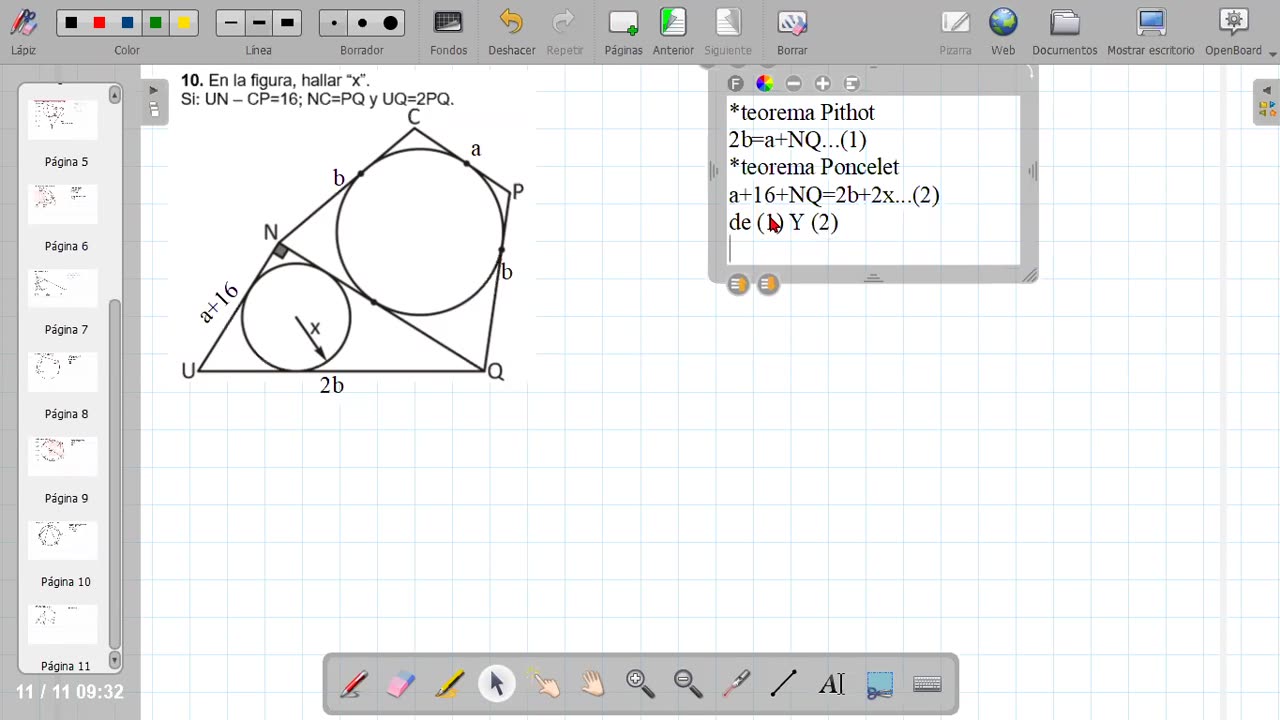Click Deshacer to undo
Viewport: 1280px width, 720px height.
(x=511, y=30)
